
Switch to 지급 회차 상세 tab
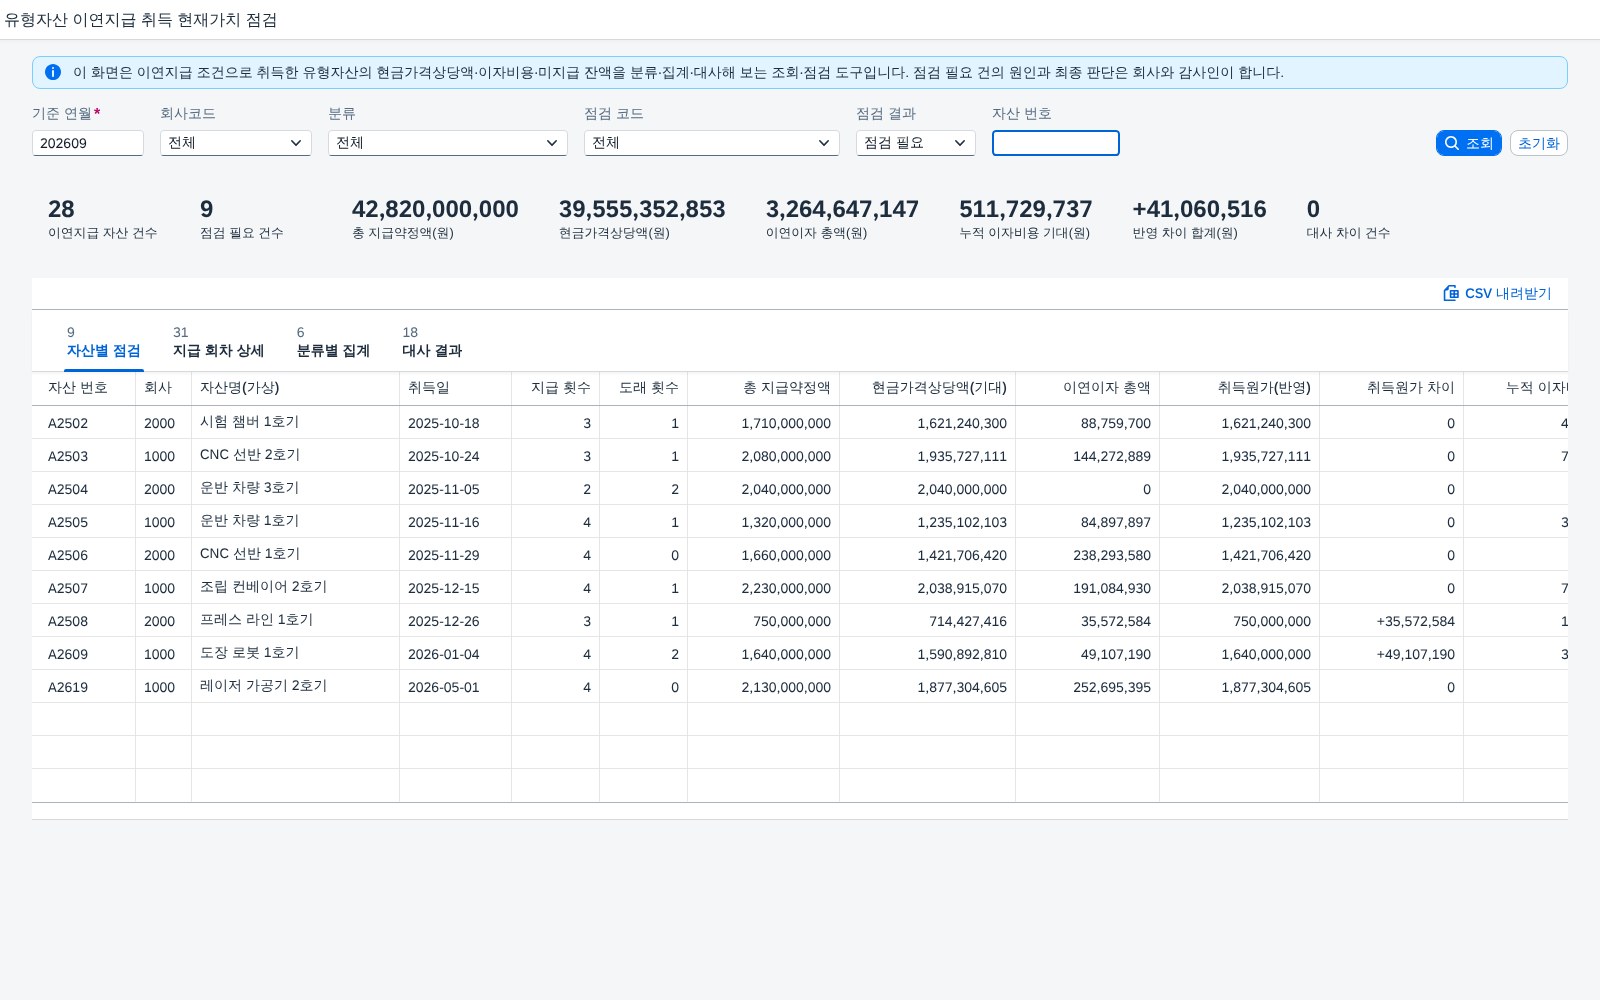218,342
